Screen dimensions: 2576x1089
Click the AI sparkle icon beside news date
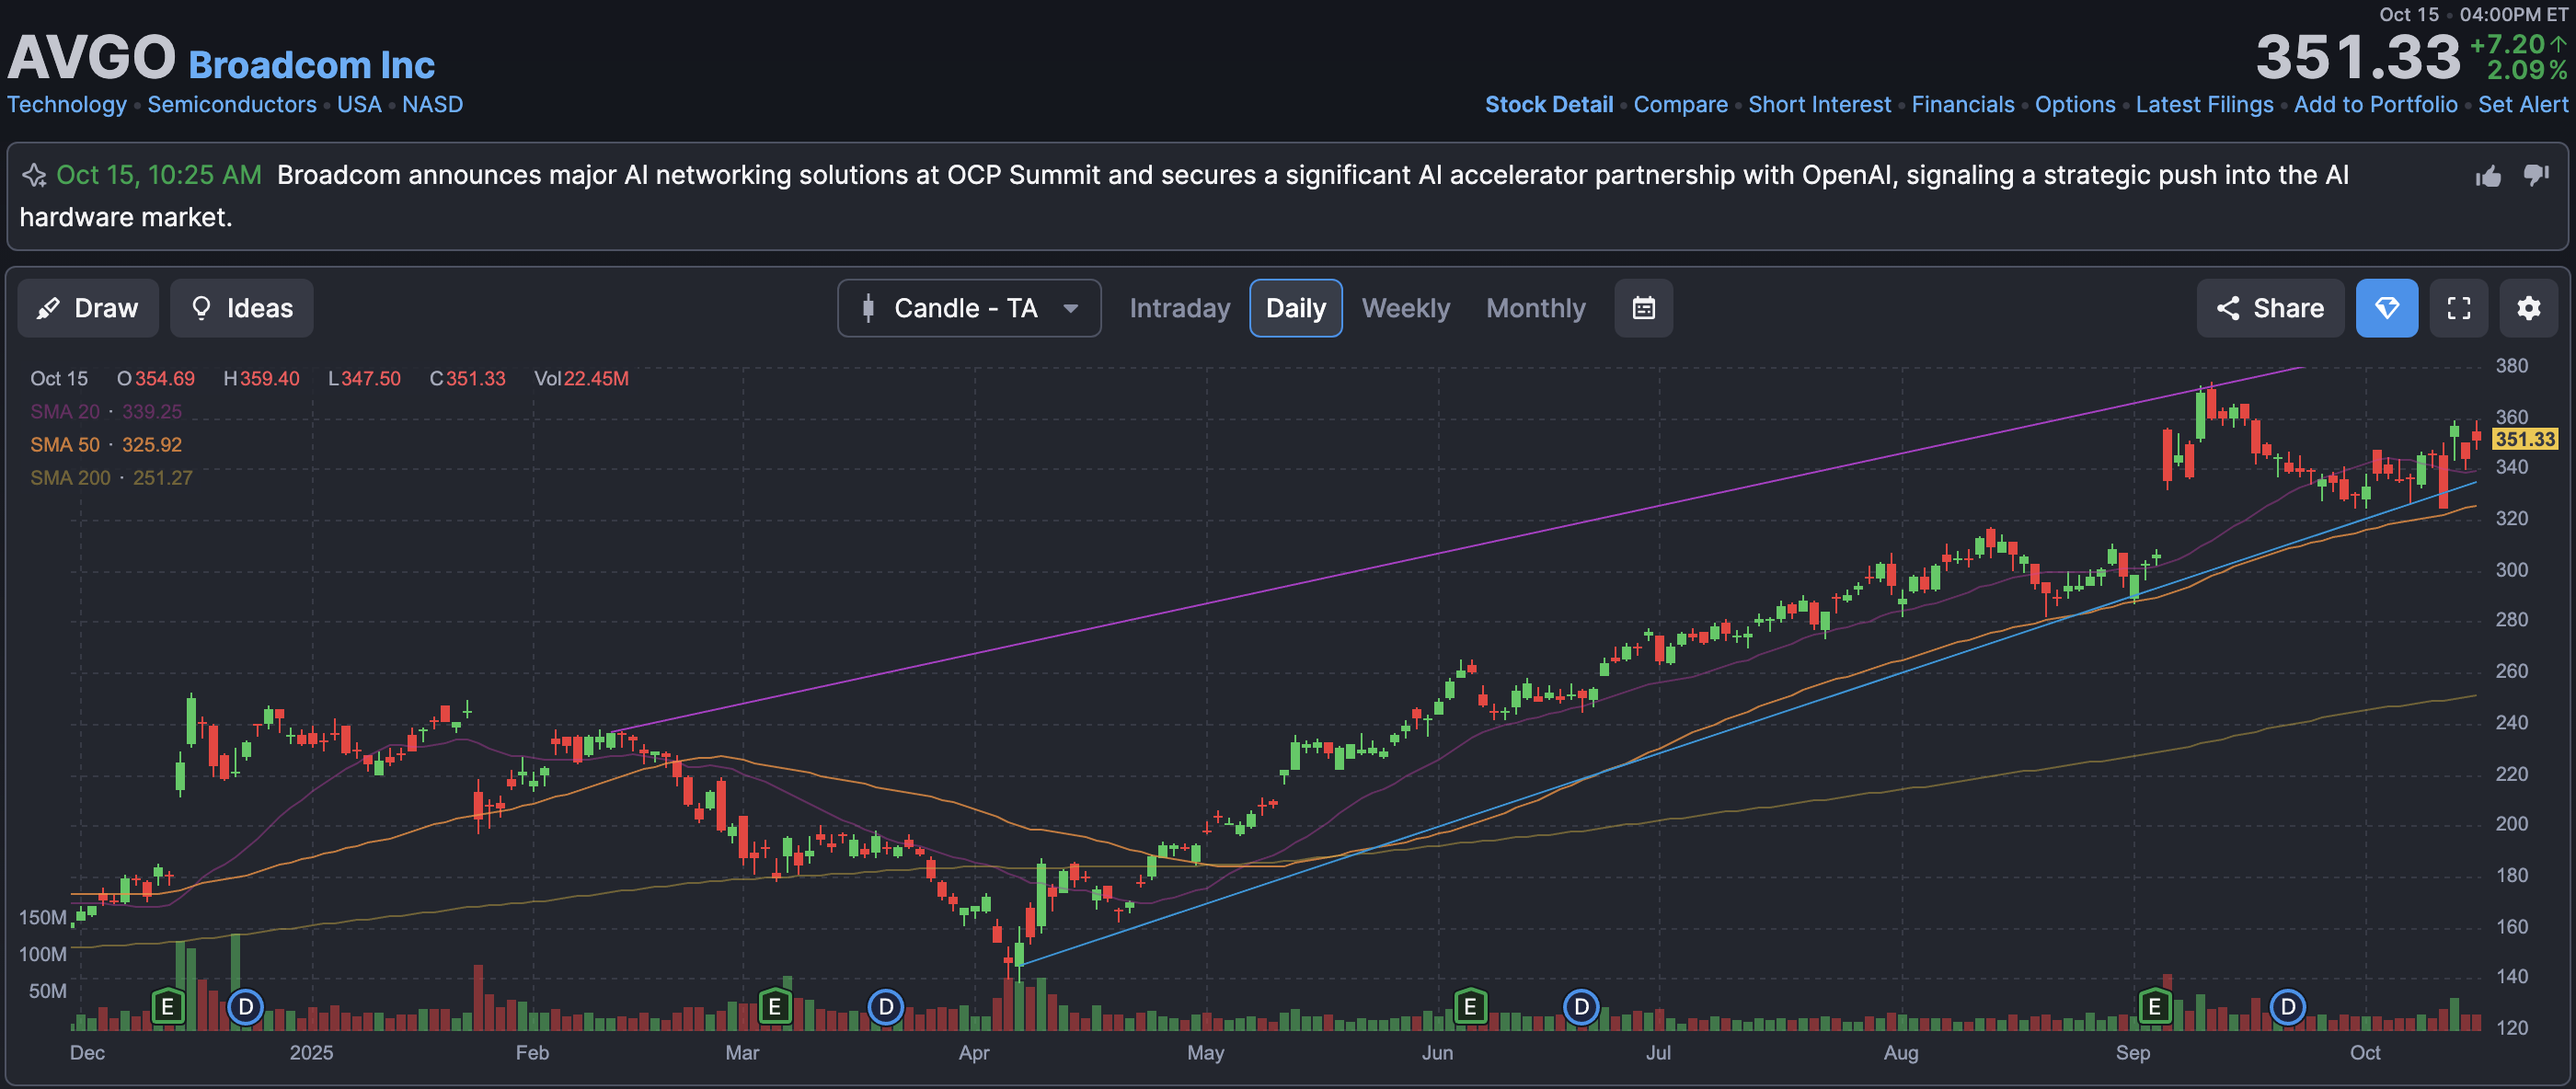coord(34,176)
